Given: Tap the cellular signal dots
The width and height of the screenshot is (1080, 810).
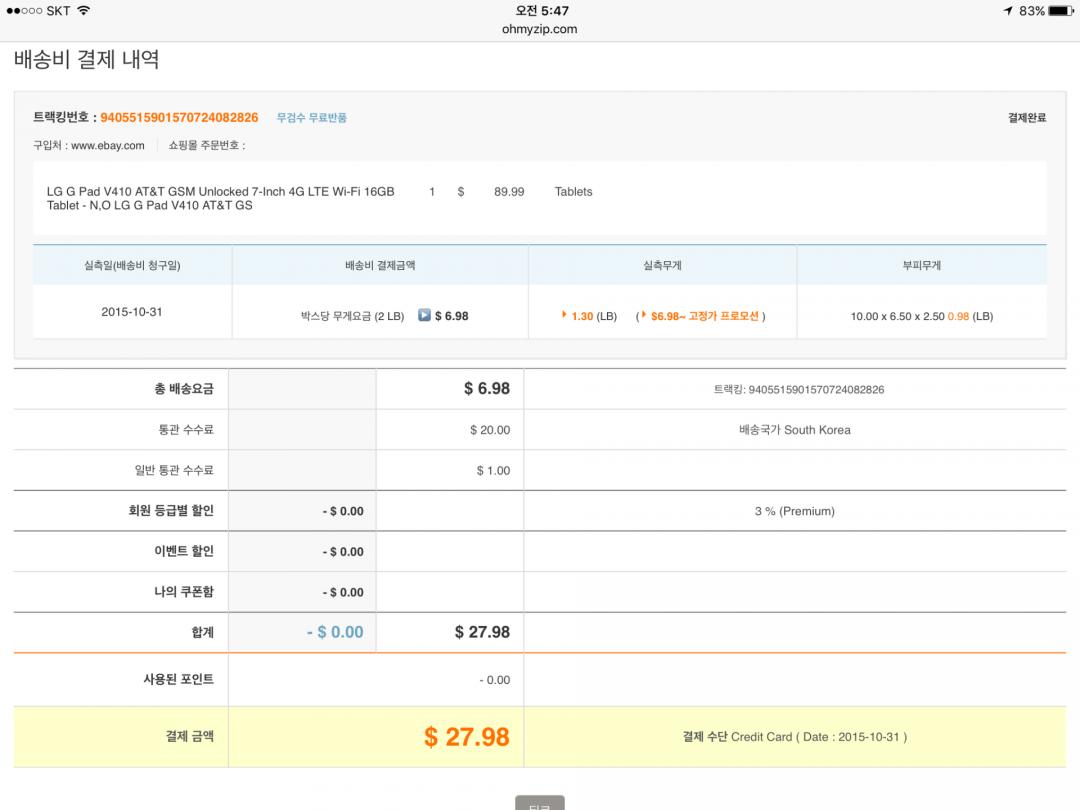Looking at the screenshot, I should coord(23,11).
